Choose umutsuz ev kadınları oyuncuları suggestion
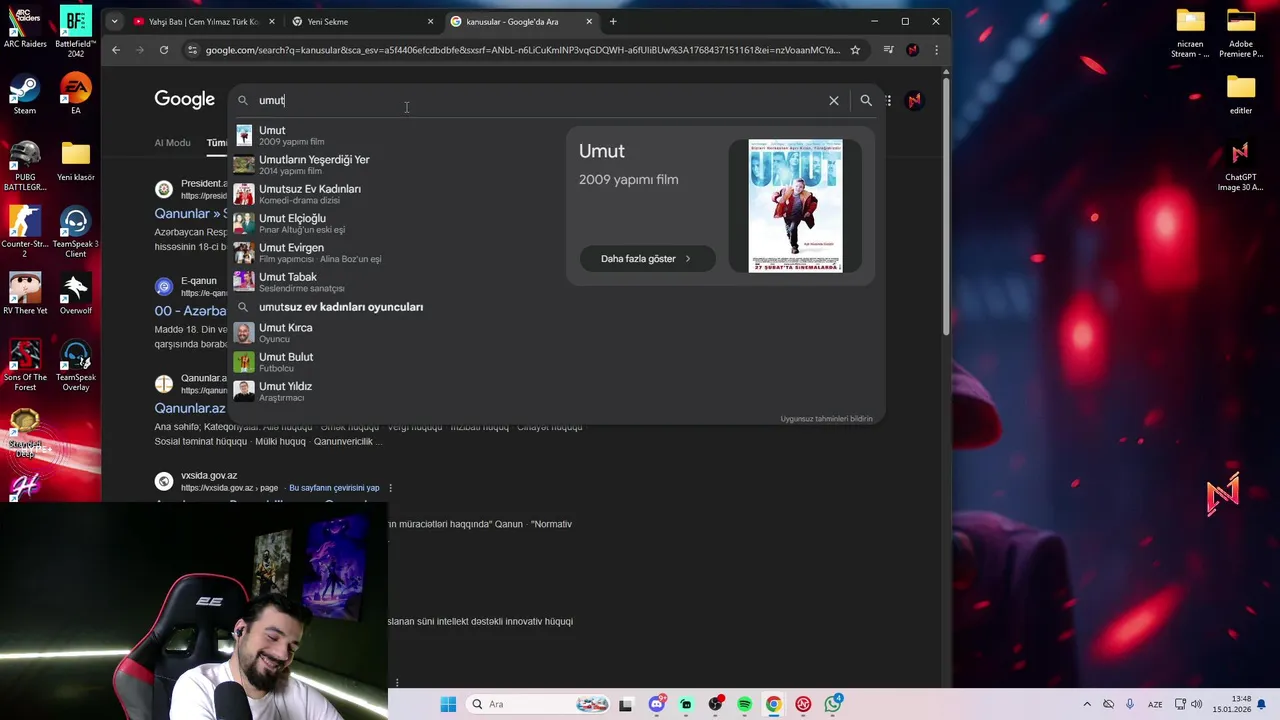1280x720 pixels. (396, 307)
